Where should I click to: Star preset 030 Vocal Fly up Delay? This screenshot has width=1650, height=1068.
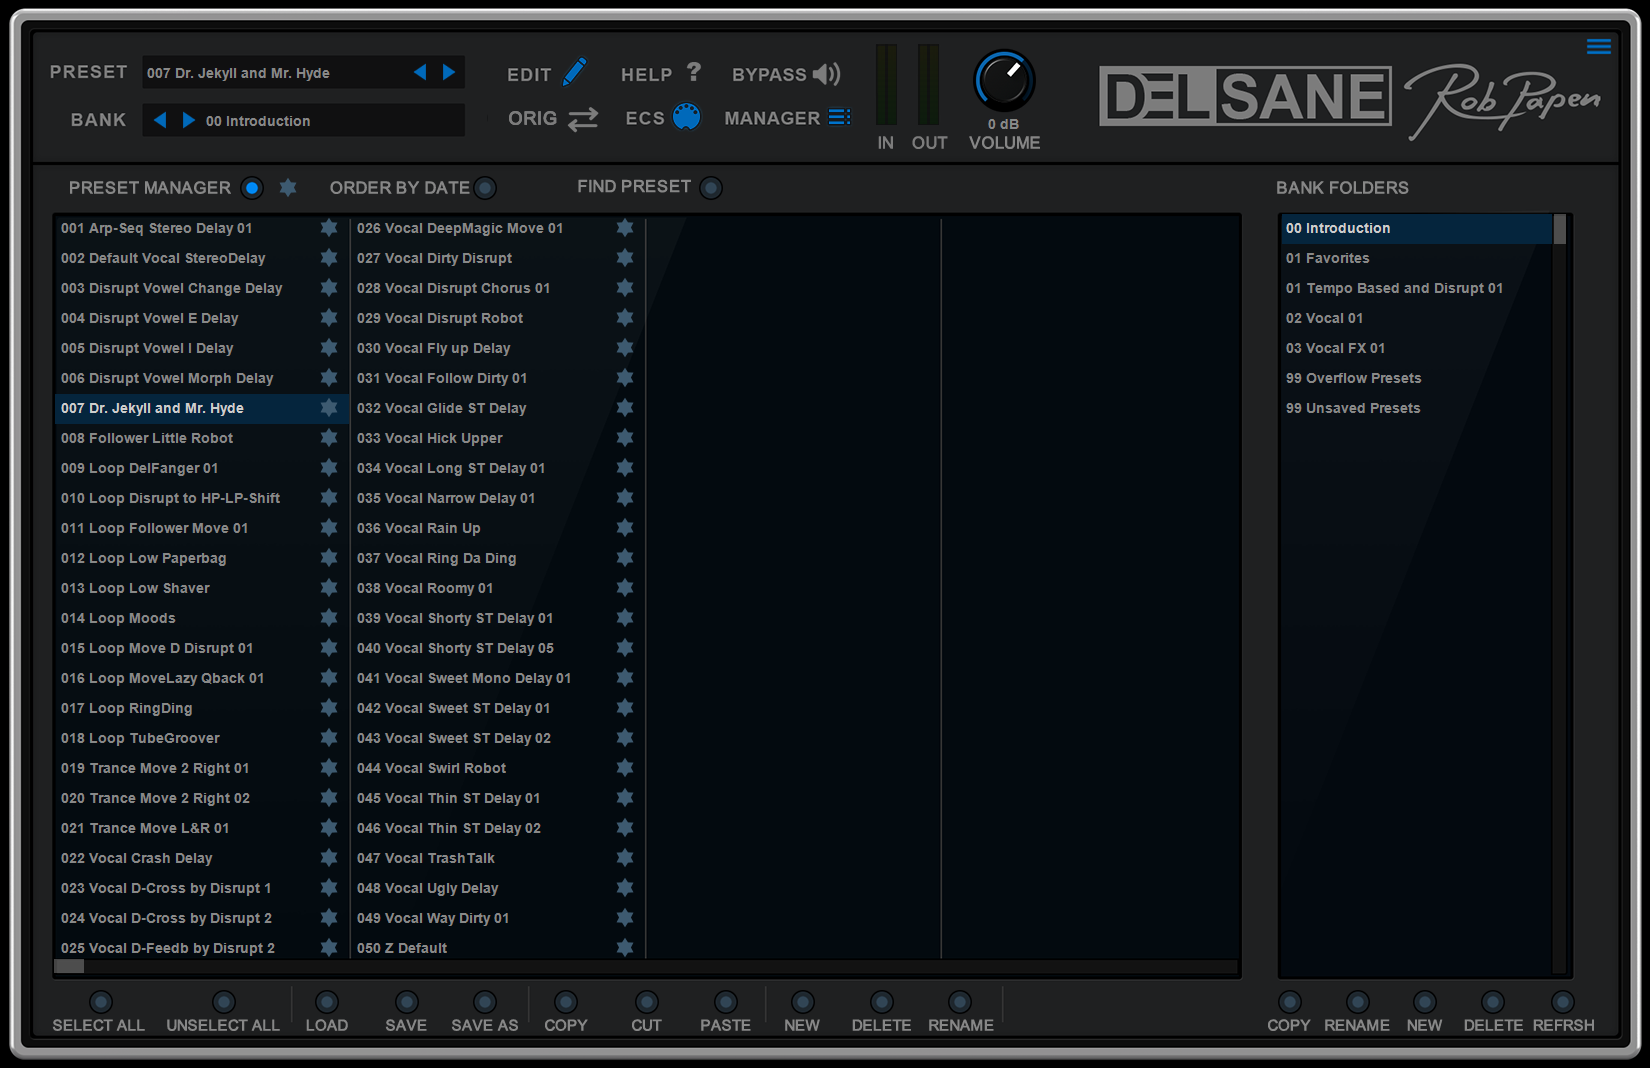[x=625, y=348]
